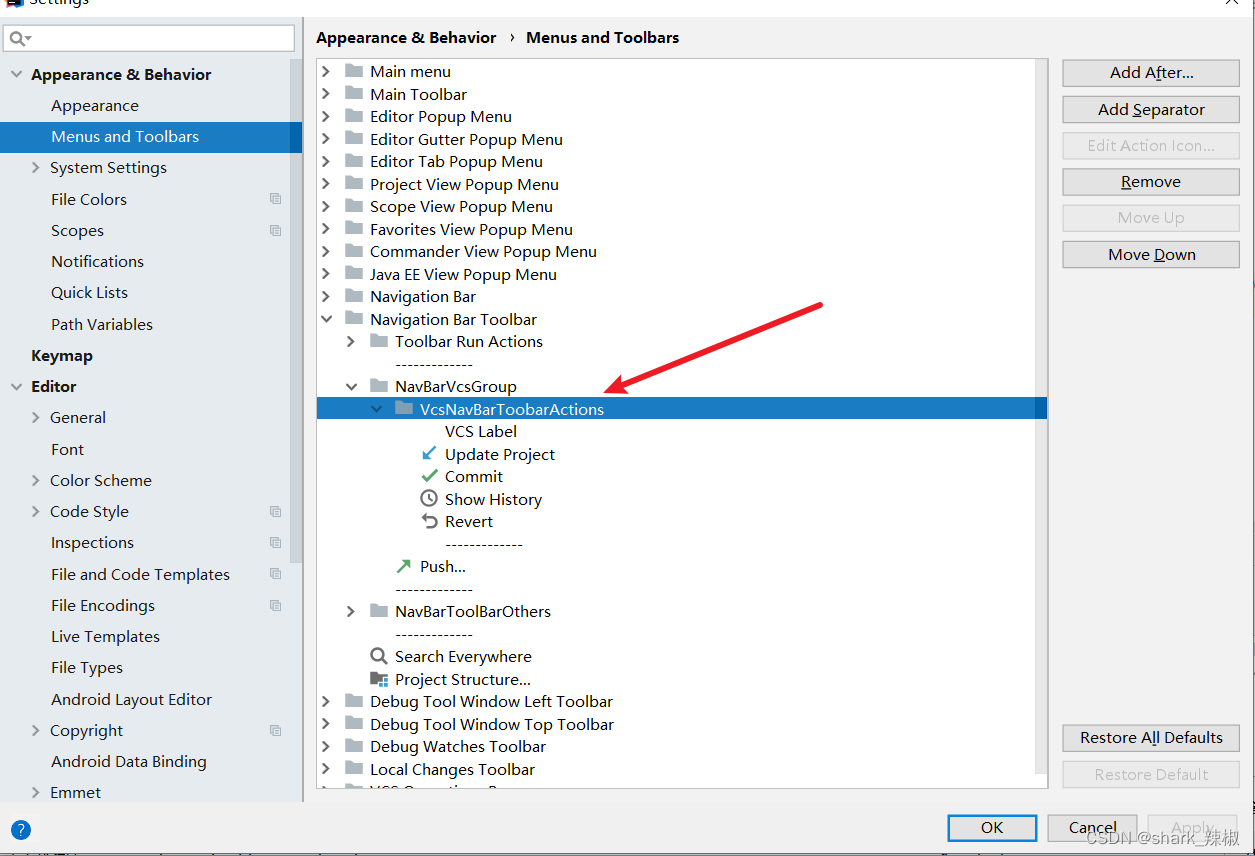Open the Keymap settings page

tap(62, 355)
